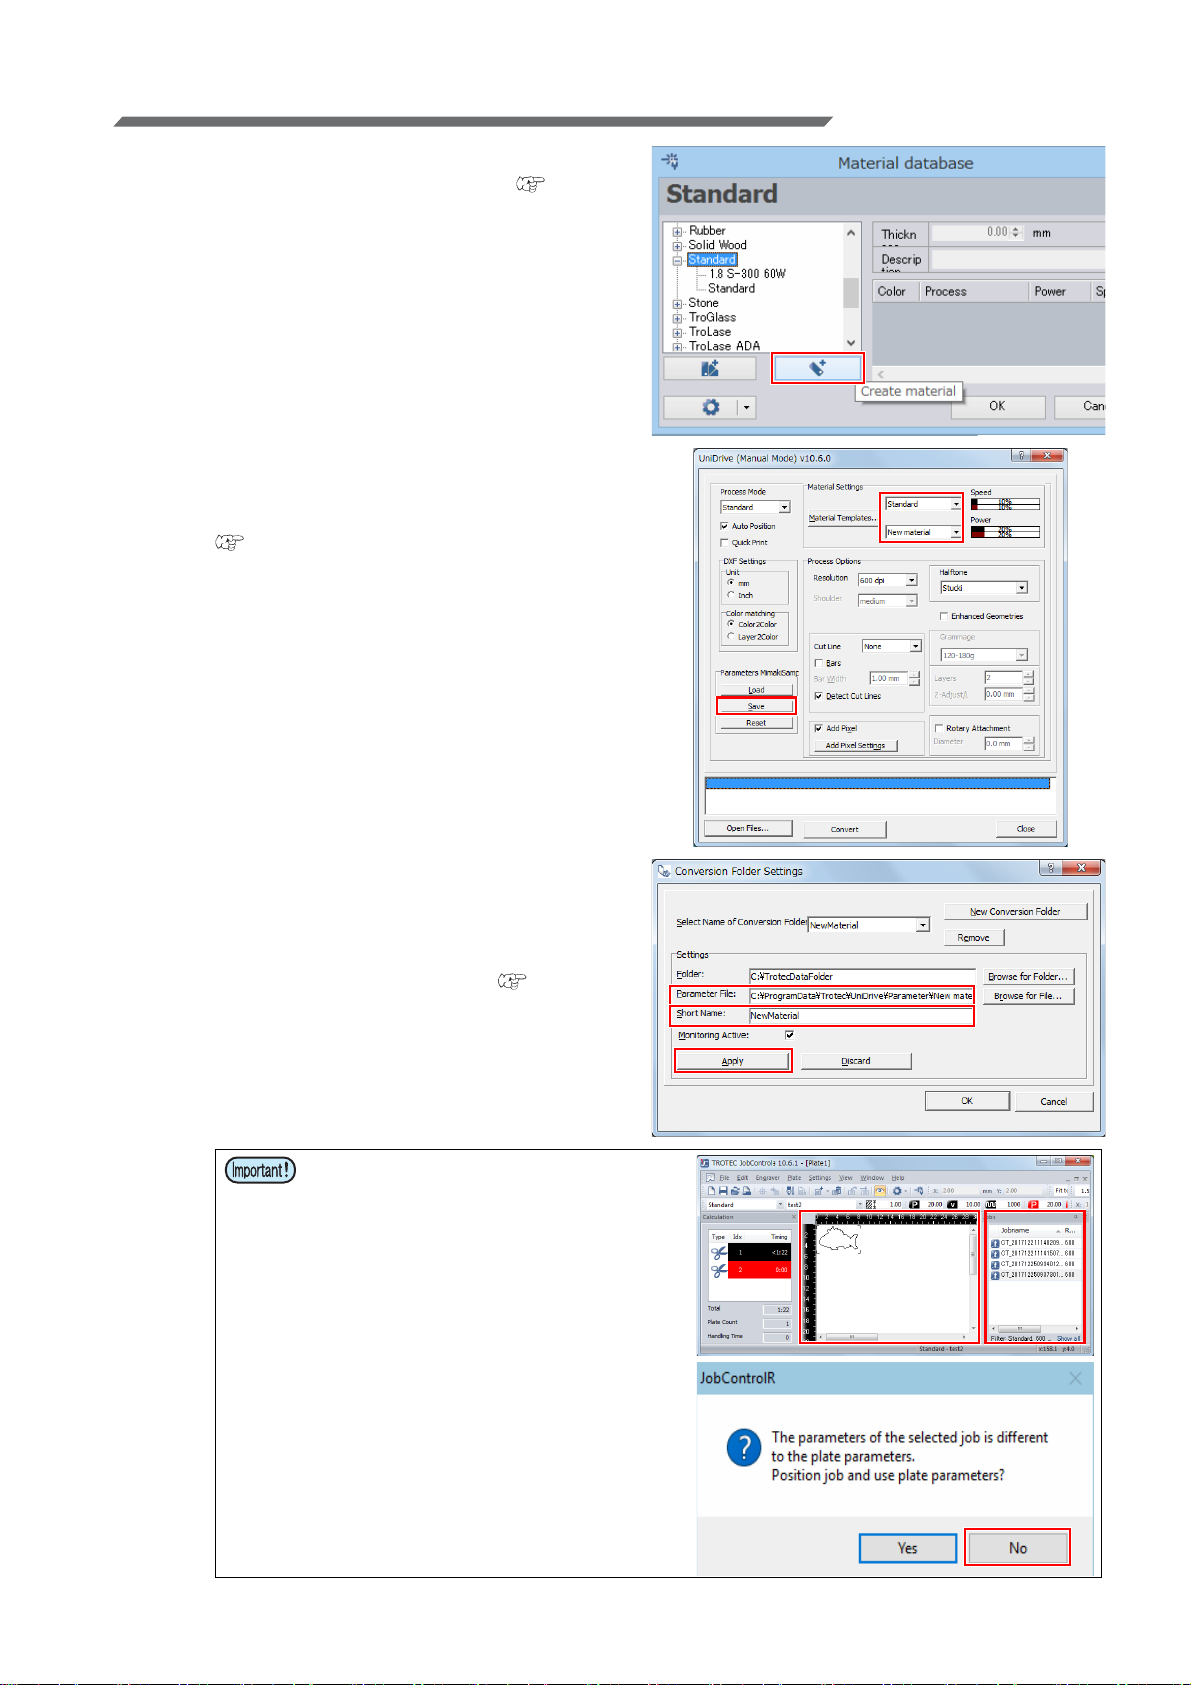Click the material tree vertical scrollbar
Viewport: 1191px width, 1685px height.
851,287
